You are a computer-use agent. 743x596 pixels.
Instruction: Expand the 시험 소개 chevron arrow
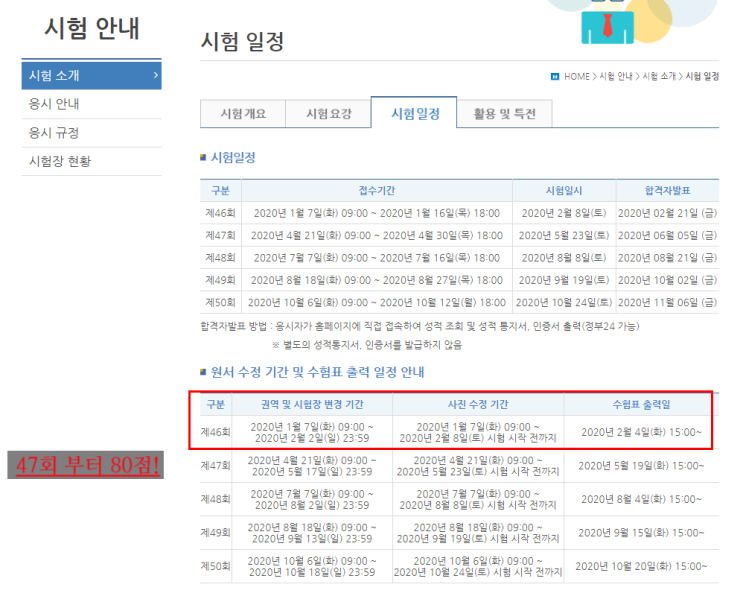click(156, 75)
